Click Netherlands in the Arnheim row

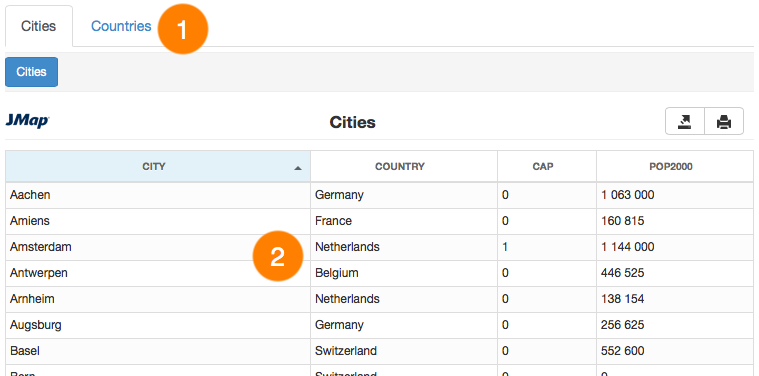click(347, 299)
